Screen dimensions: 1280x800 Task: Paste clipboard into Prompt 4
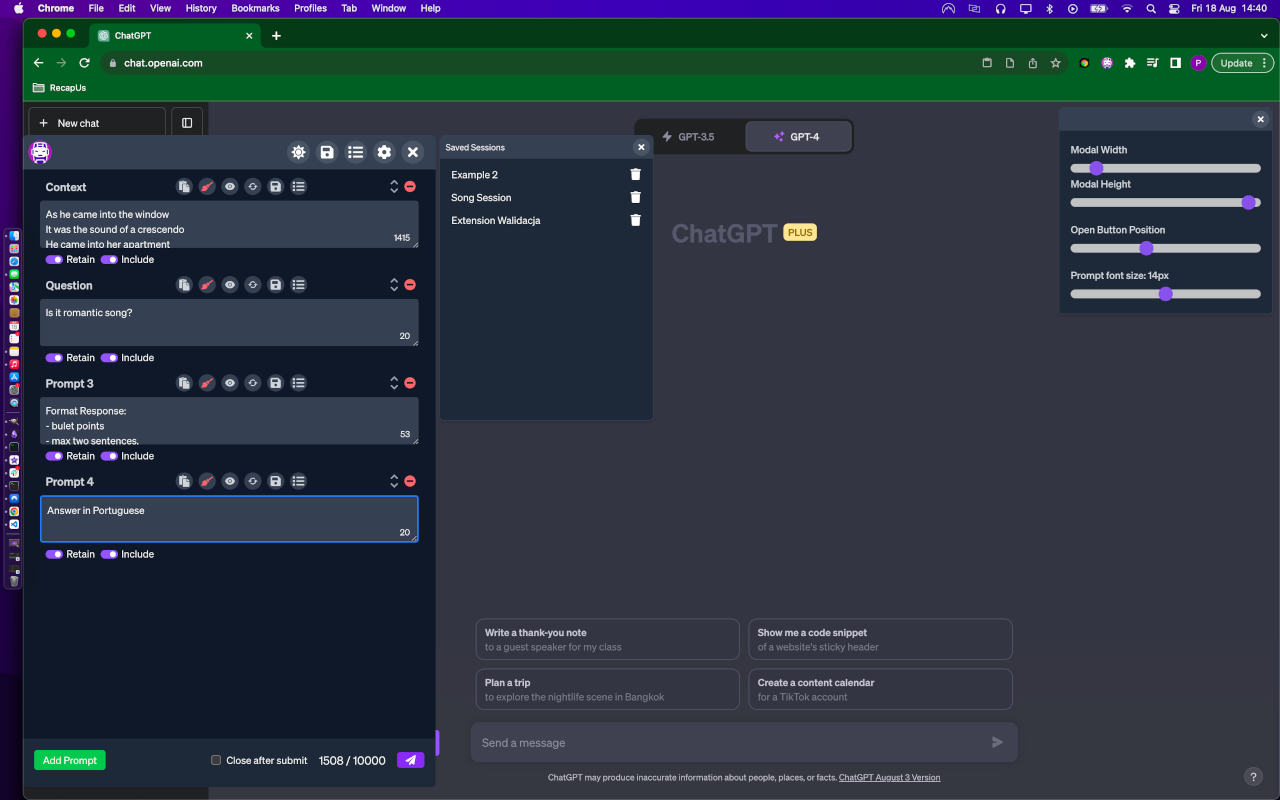click(x=184, y=481)
